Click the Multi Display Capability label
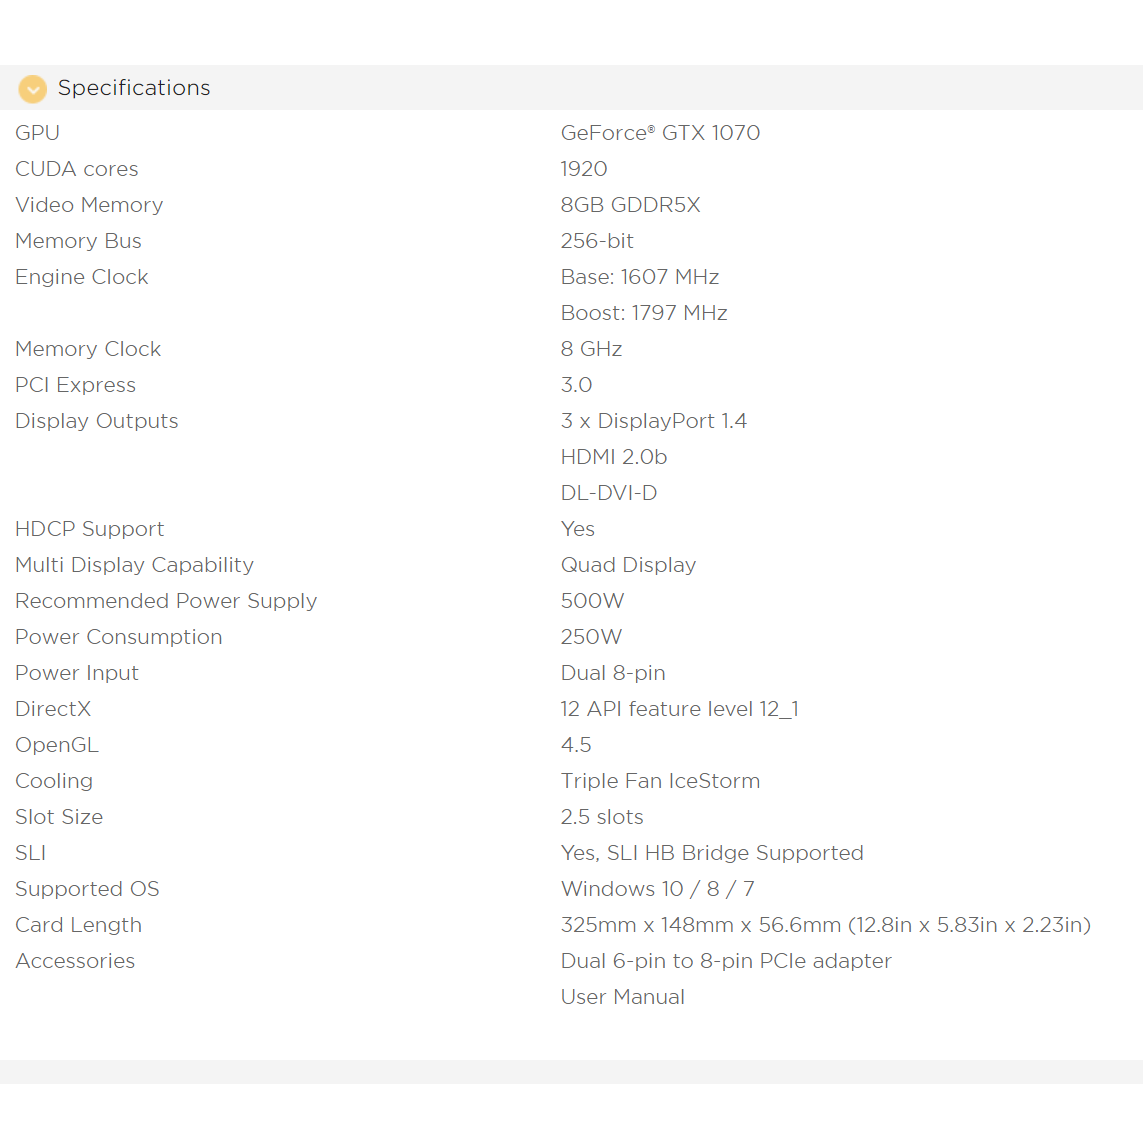This screenshot has width=1143, height=1143. (135, 565)
